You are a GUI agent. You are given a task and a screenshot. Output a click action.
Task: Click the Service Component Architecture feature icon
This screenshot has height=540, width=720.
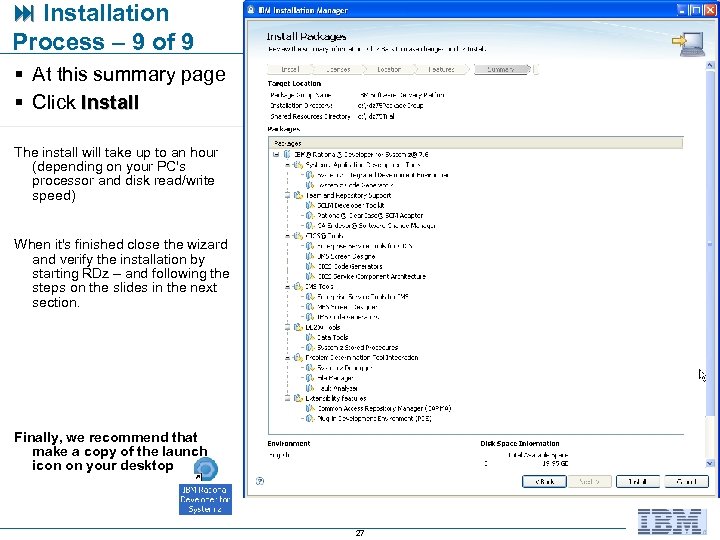pos(310,276)
